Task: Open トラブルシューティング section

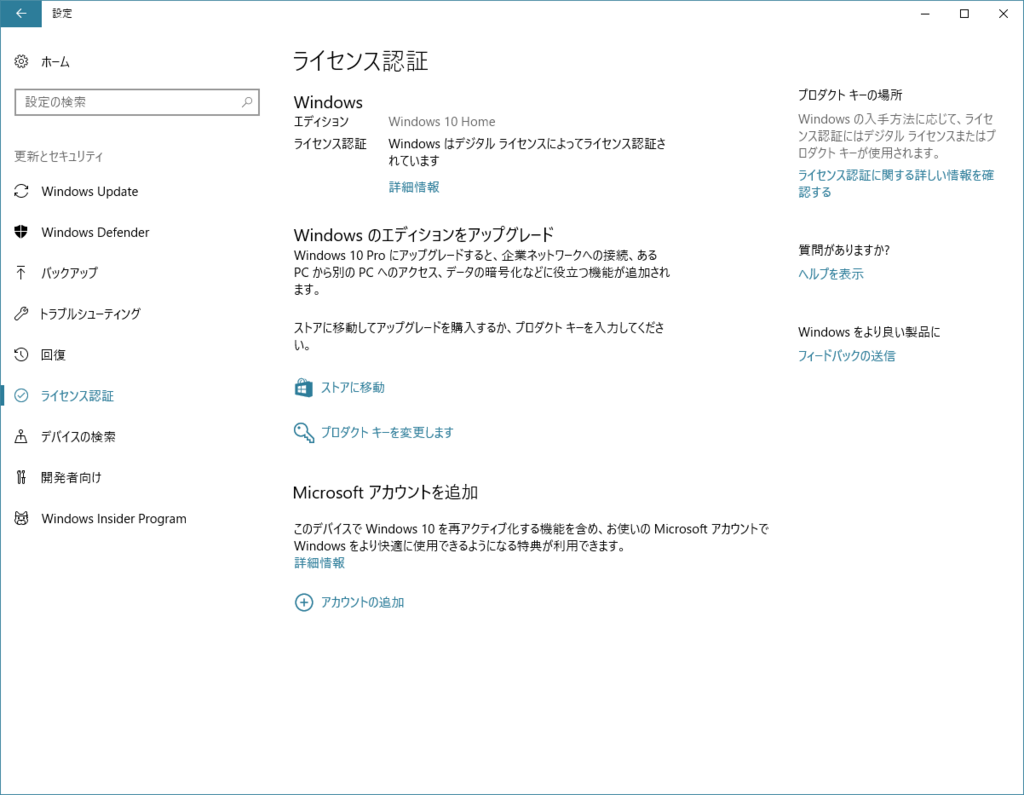Action: click(90, 314)
